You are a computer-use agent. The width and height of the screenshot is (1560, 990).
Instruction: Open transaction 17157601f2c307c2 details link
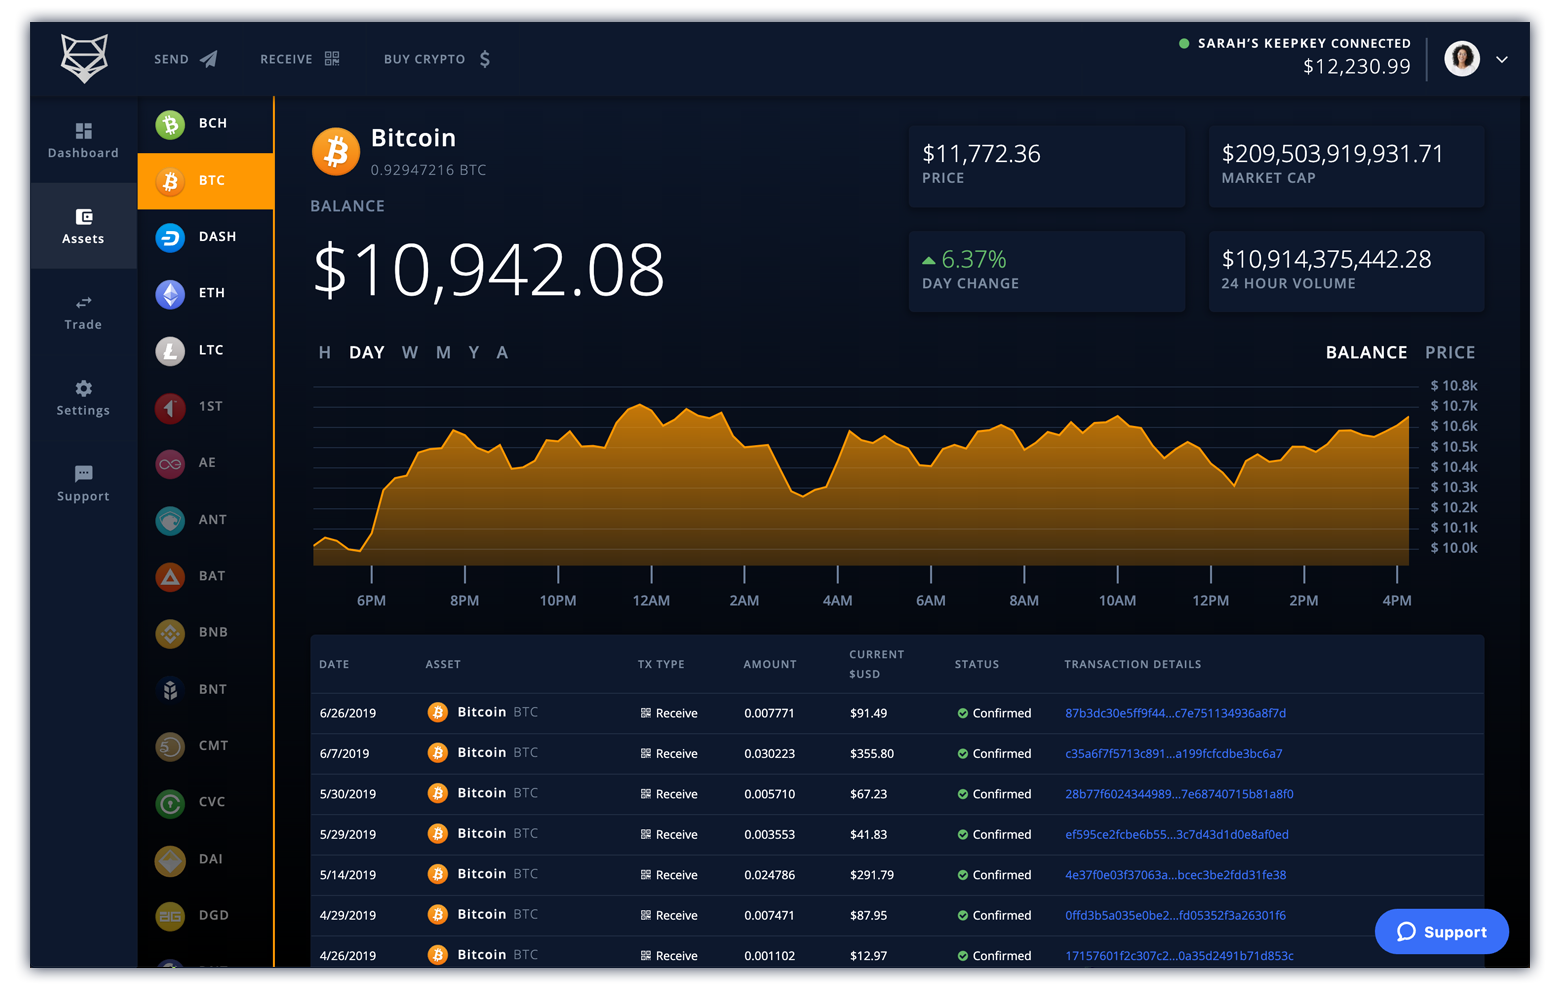click(x=1179, y=956)
